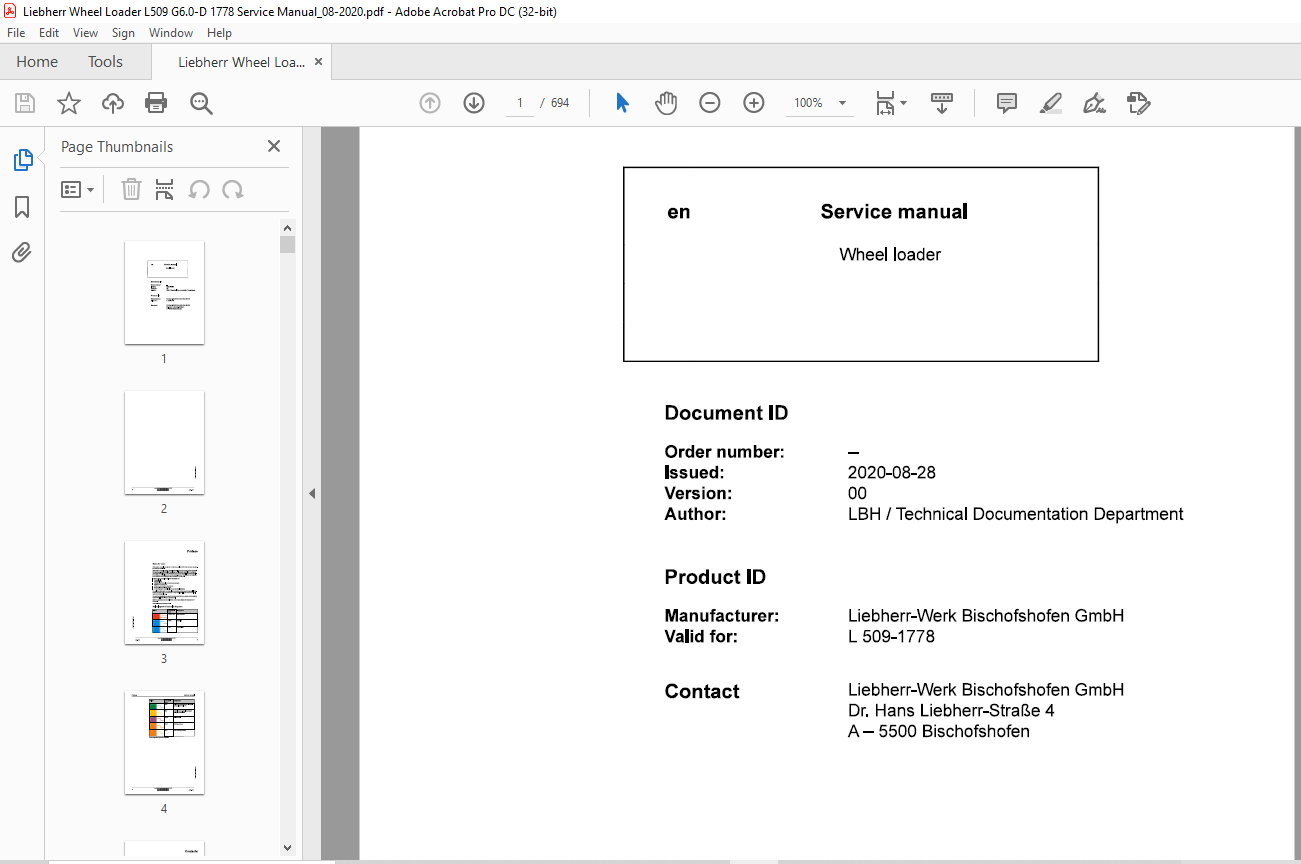Select page 4 thumbnail
1301x864 pixels.
(x=164, y=743)
